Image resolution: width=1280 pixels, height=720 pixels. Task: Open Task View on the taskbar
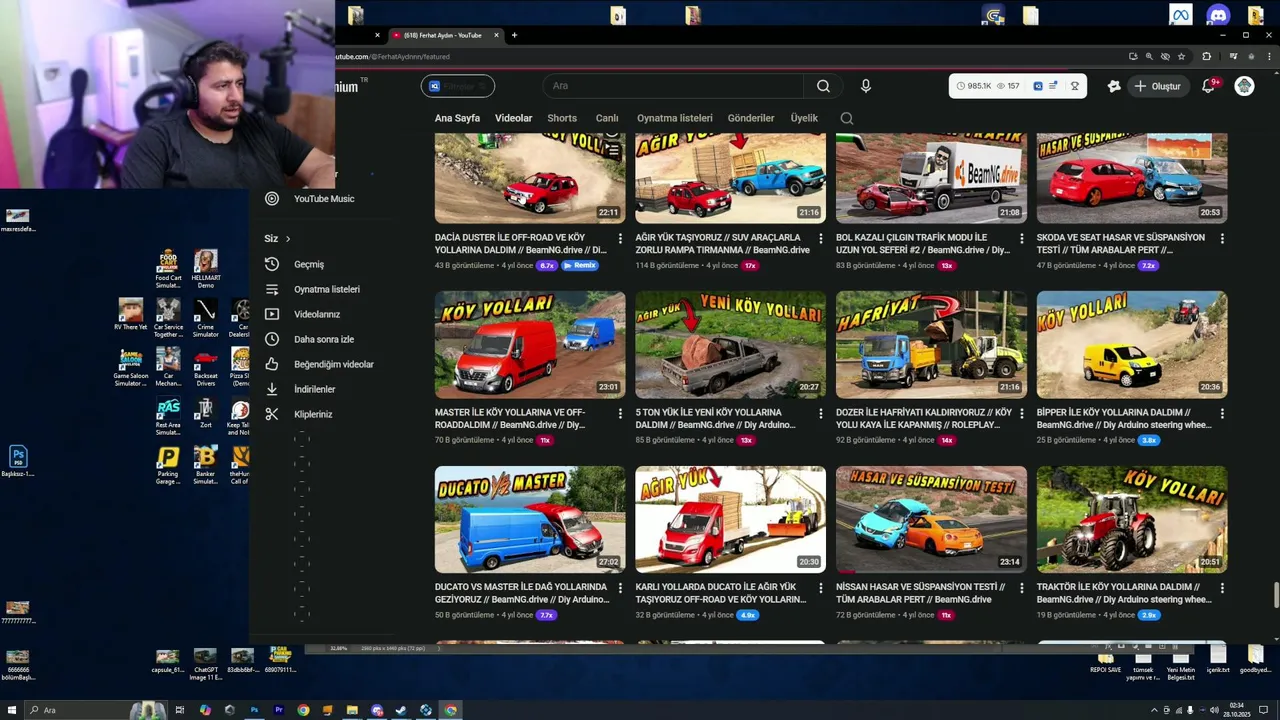[180, 710]
